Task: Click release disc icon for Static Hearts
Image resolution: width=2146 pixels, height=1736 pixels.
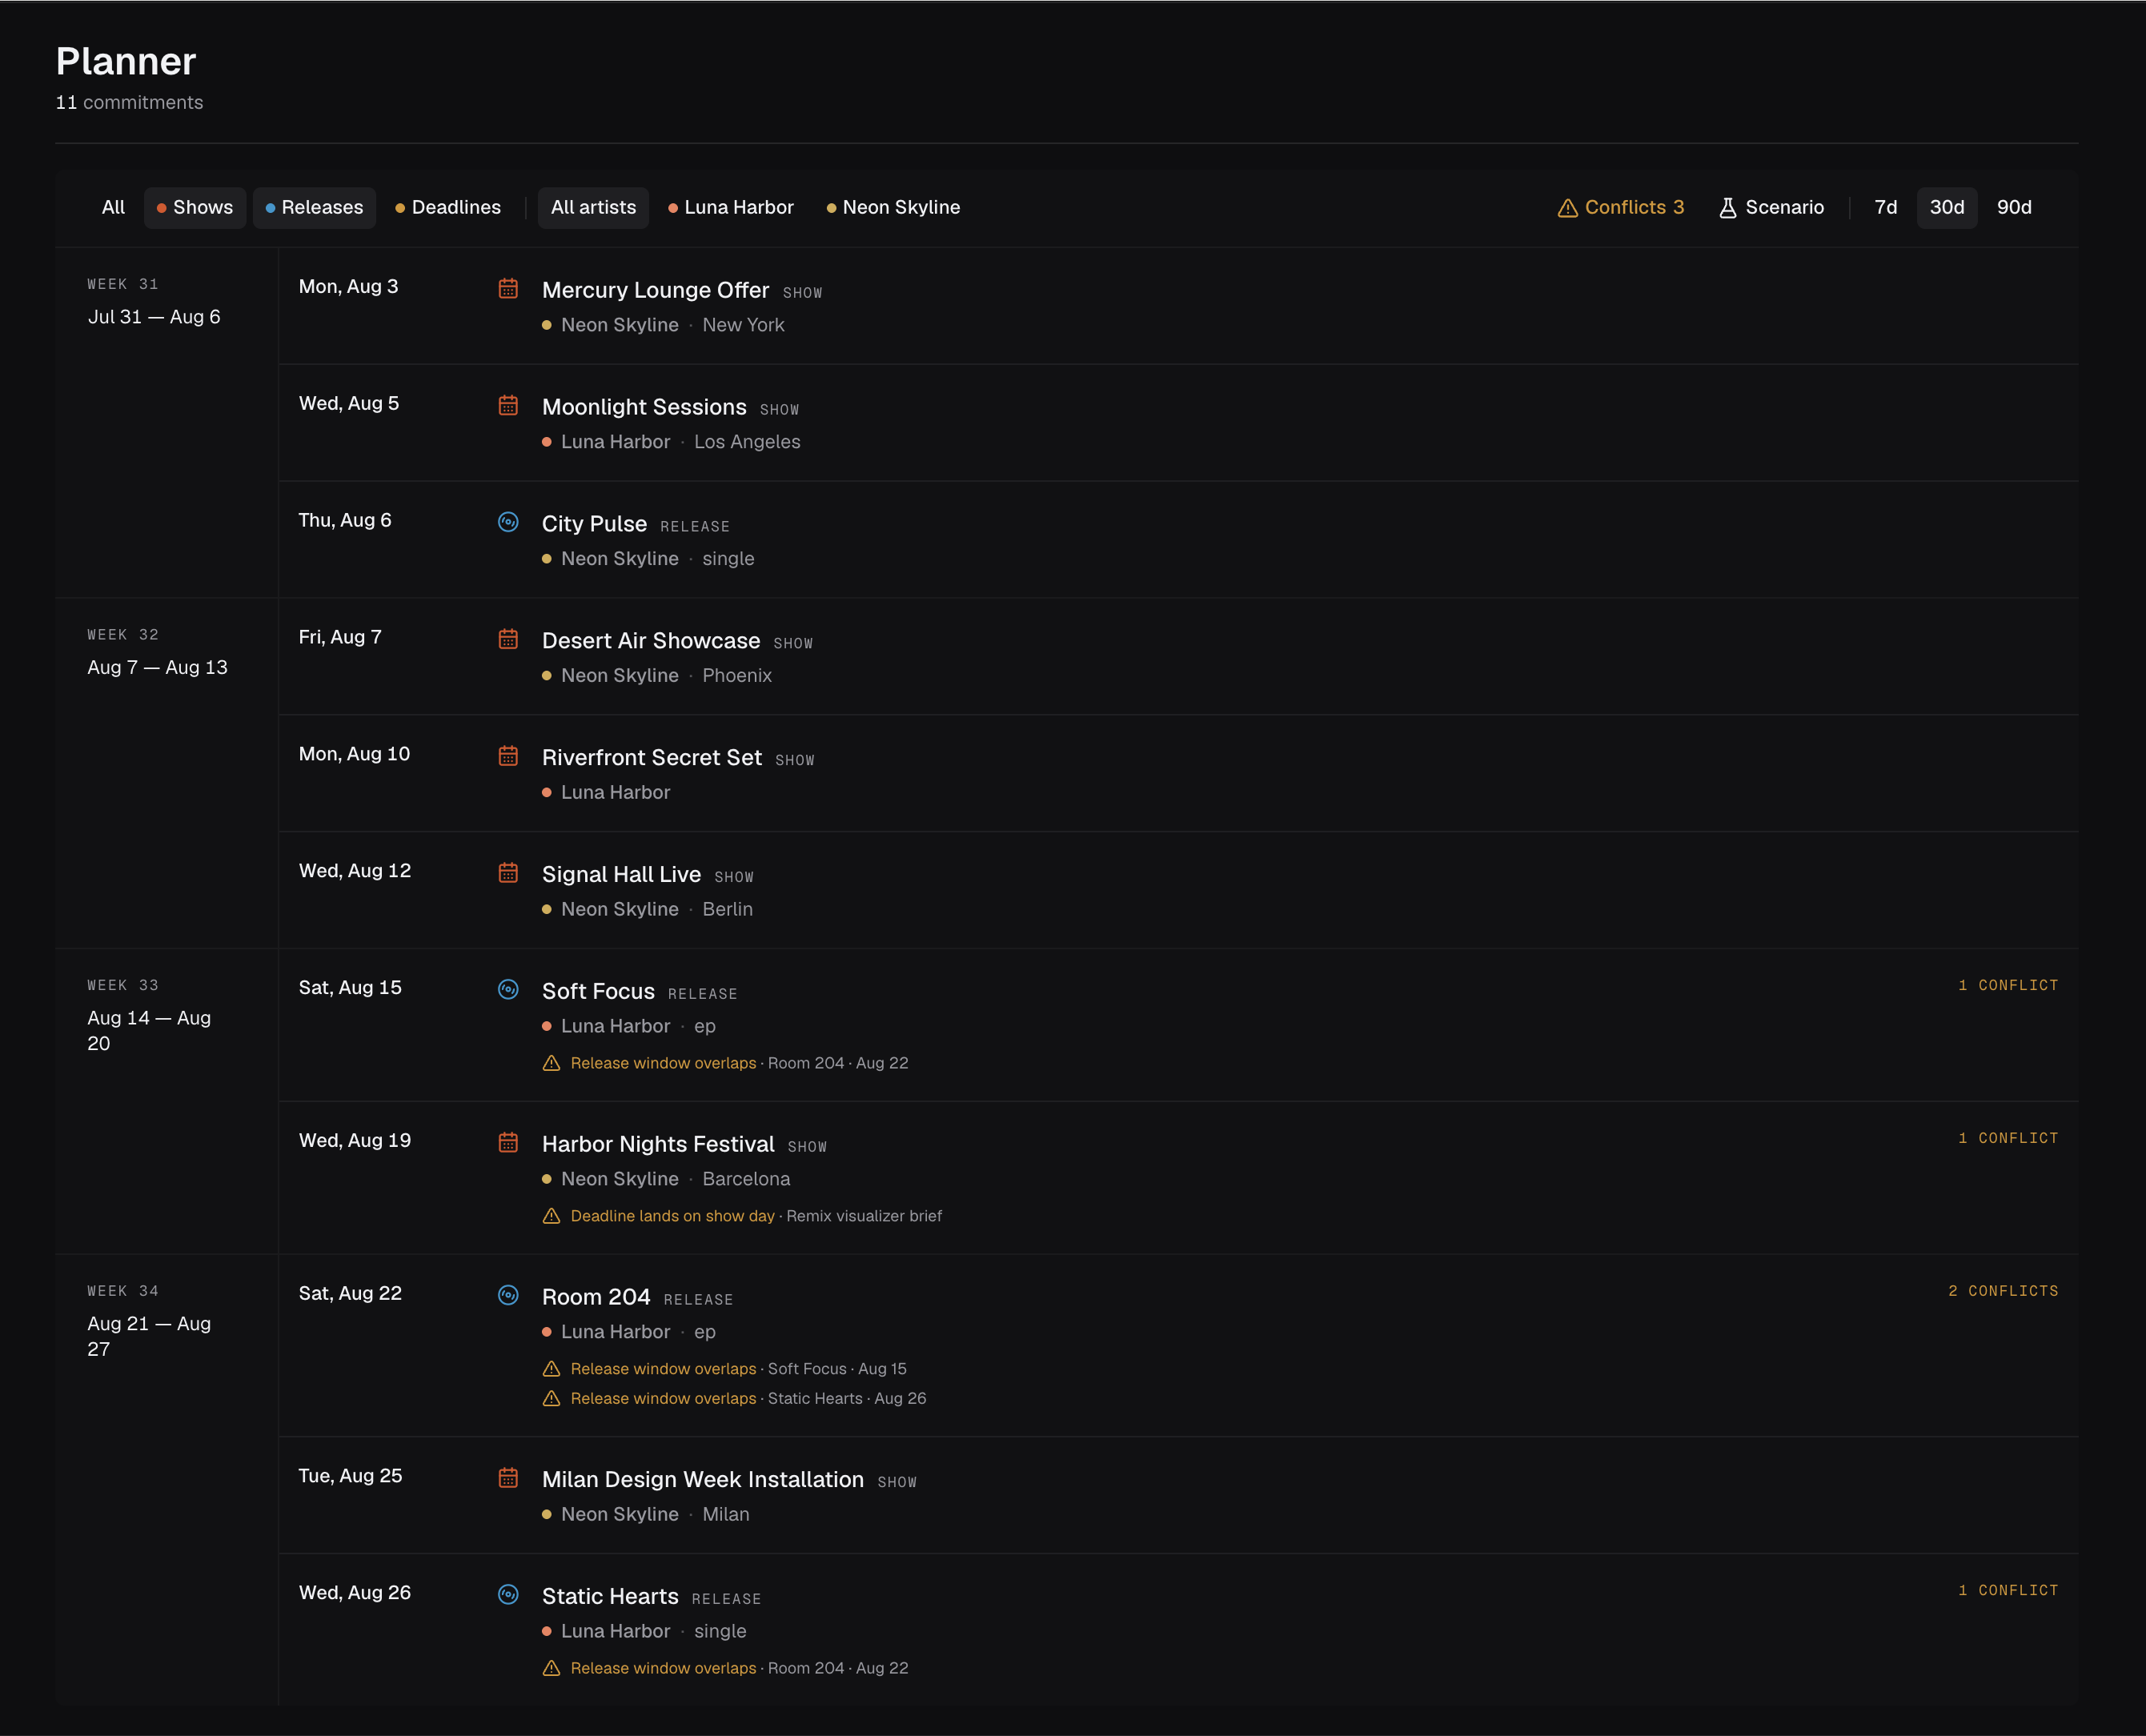Action: 508,1594
